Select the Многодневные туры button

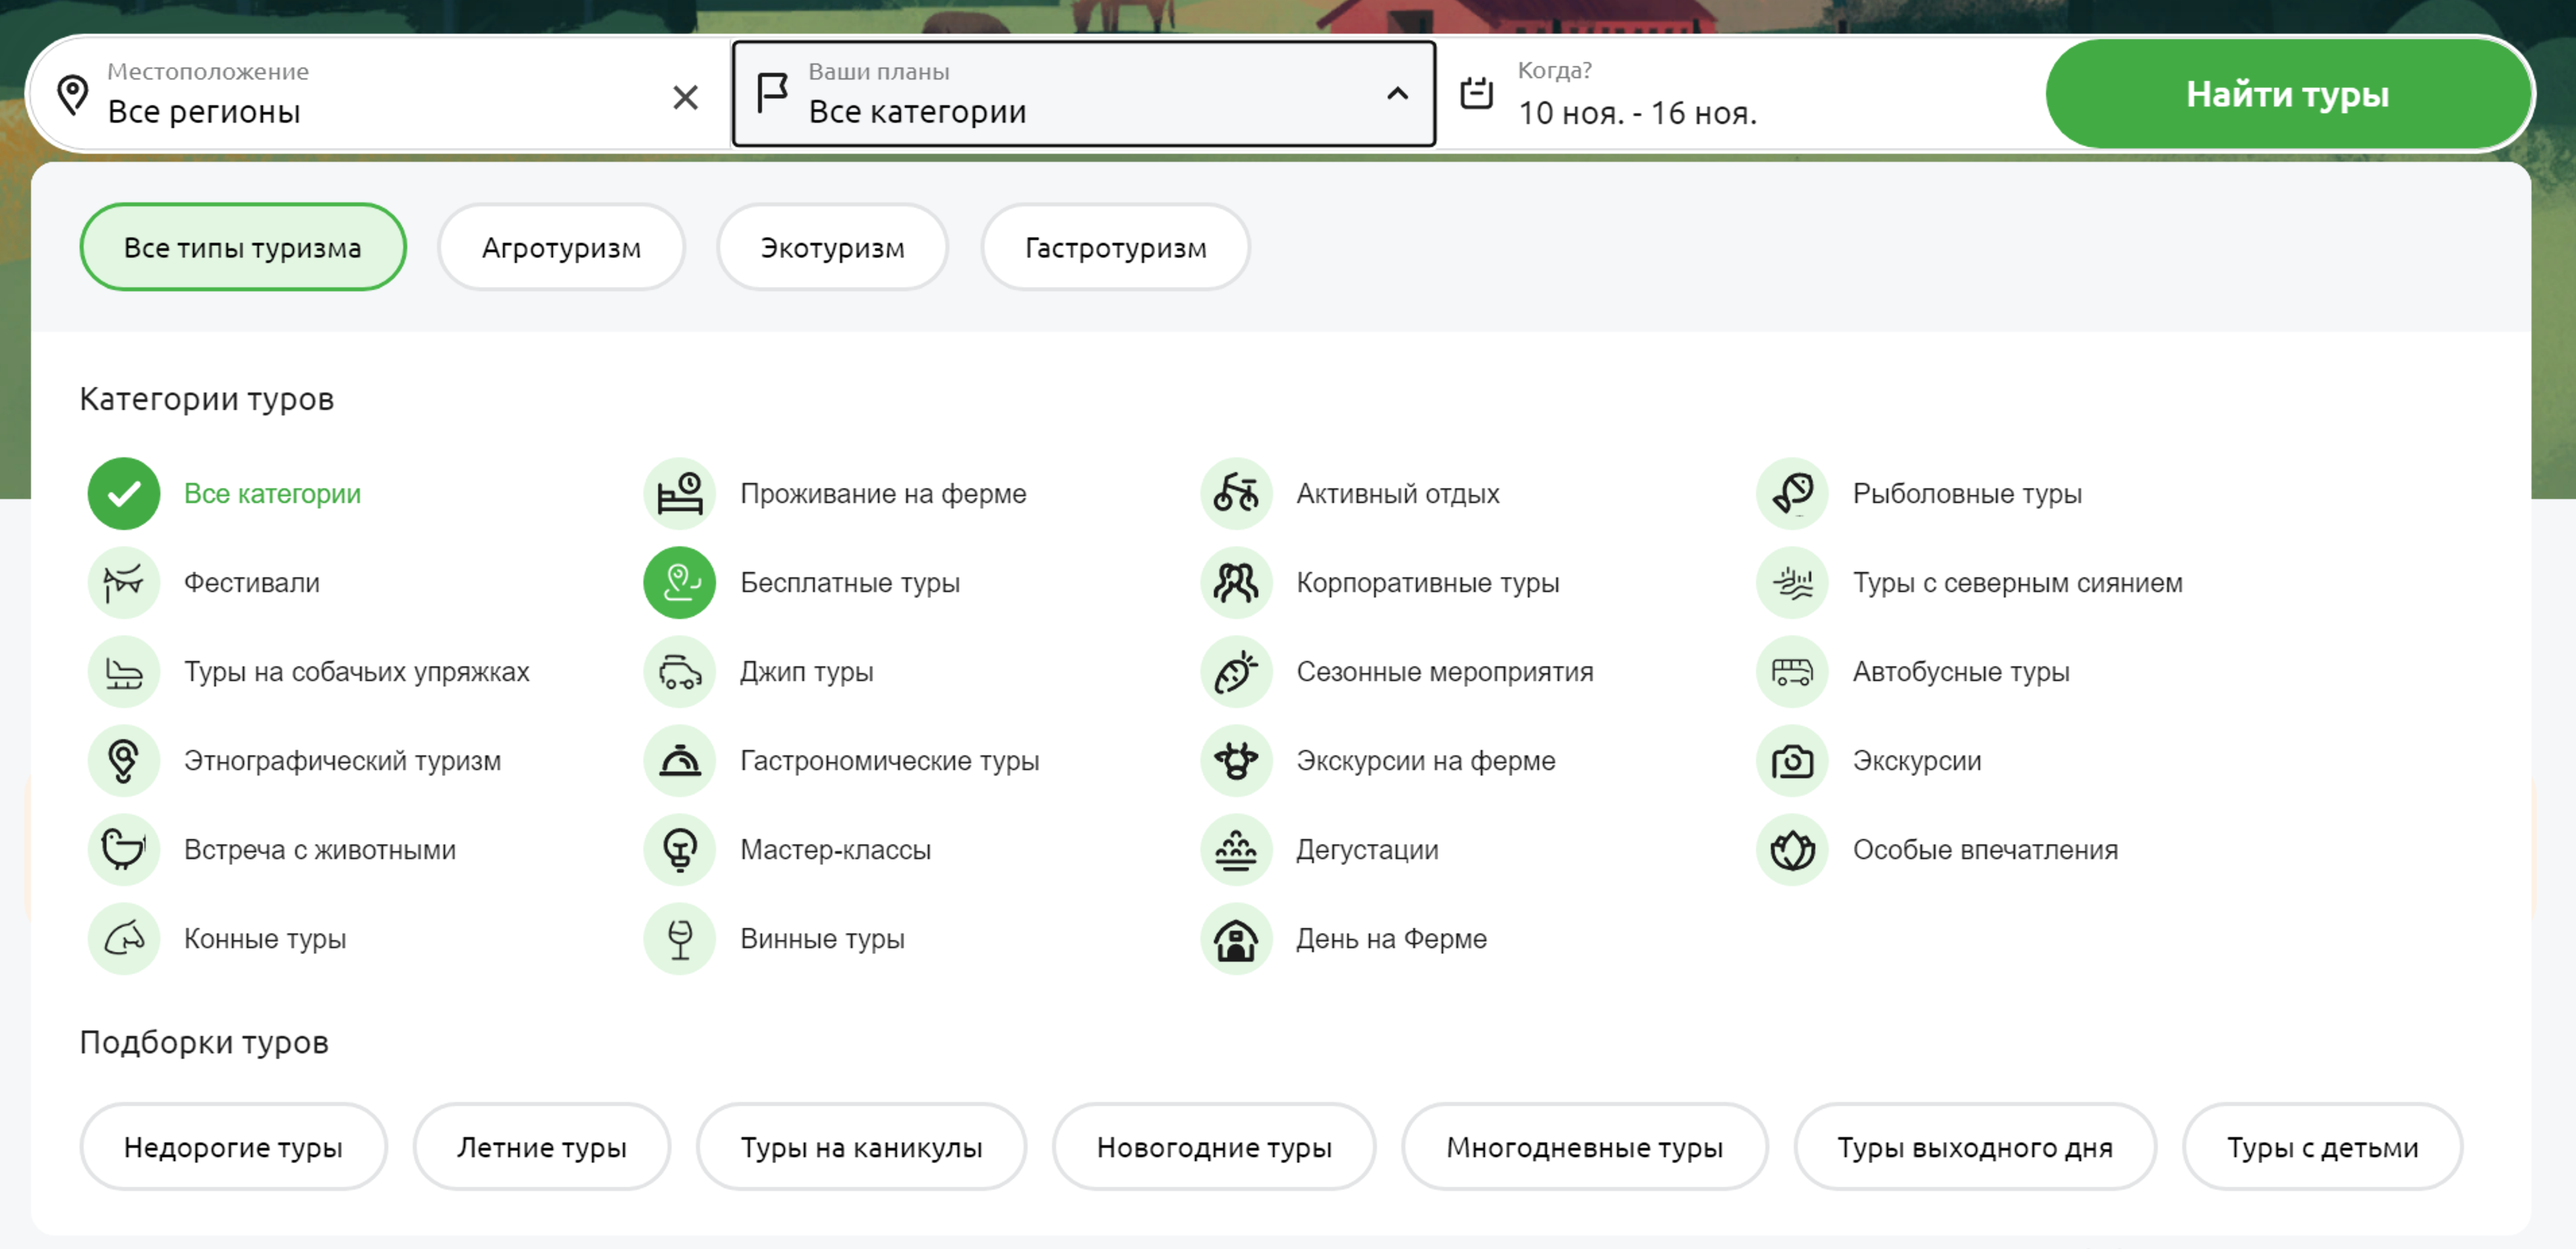[1584, 1147]
